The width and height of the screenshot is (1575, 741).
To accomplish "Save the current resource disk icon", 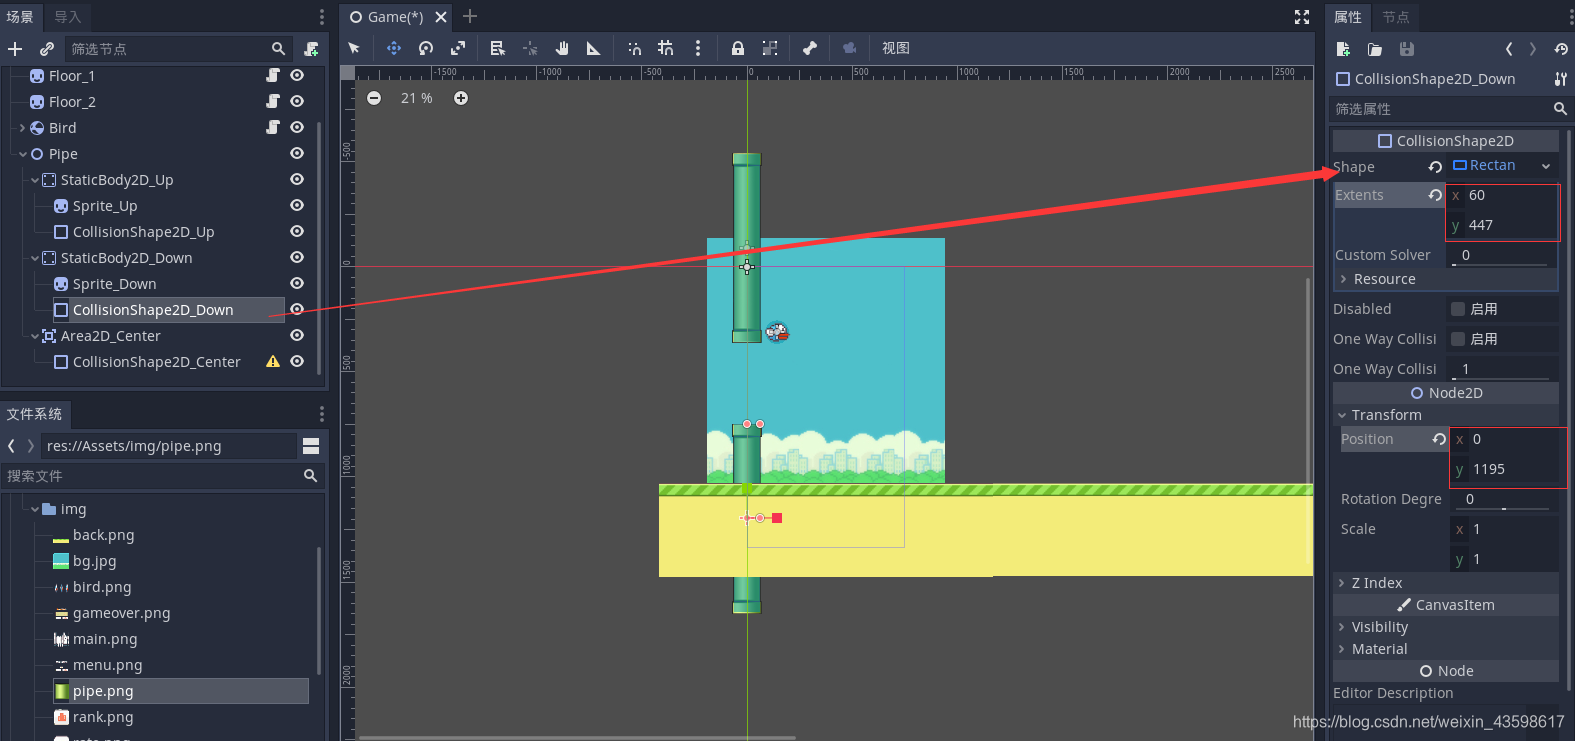I will point(1407,49).
